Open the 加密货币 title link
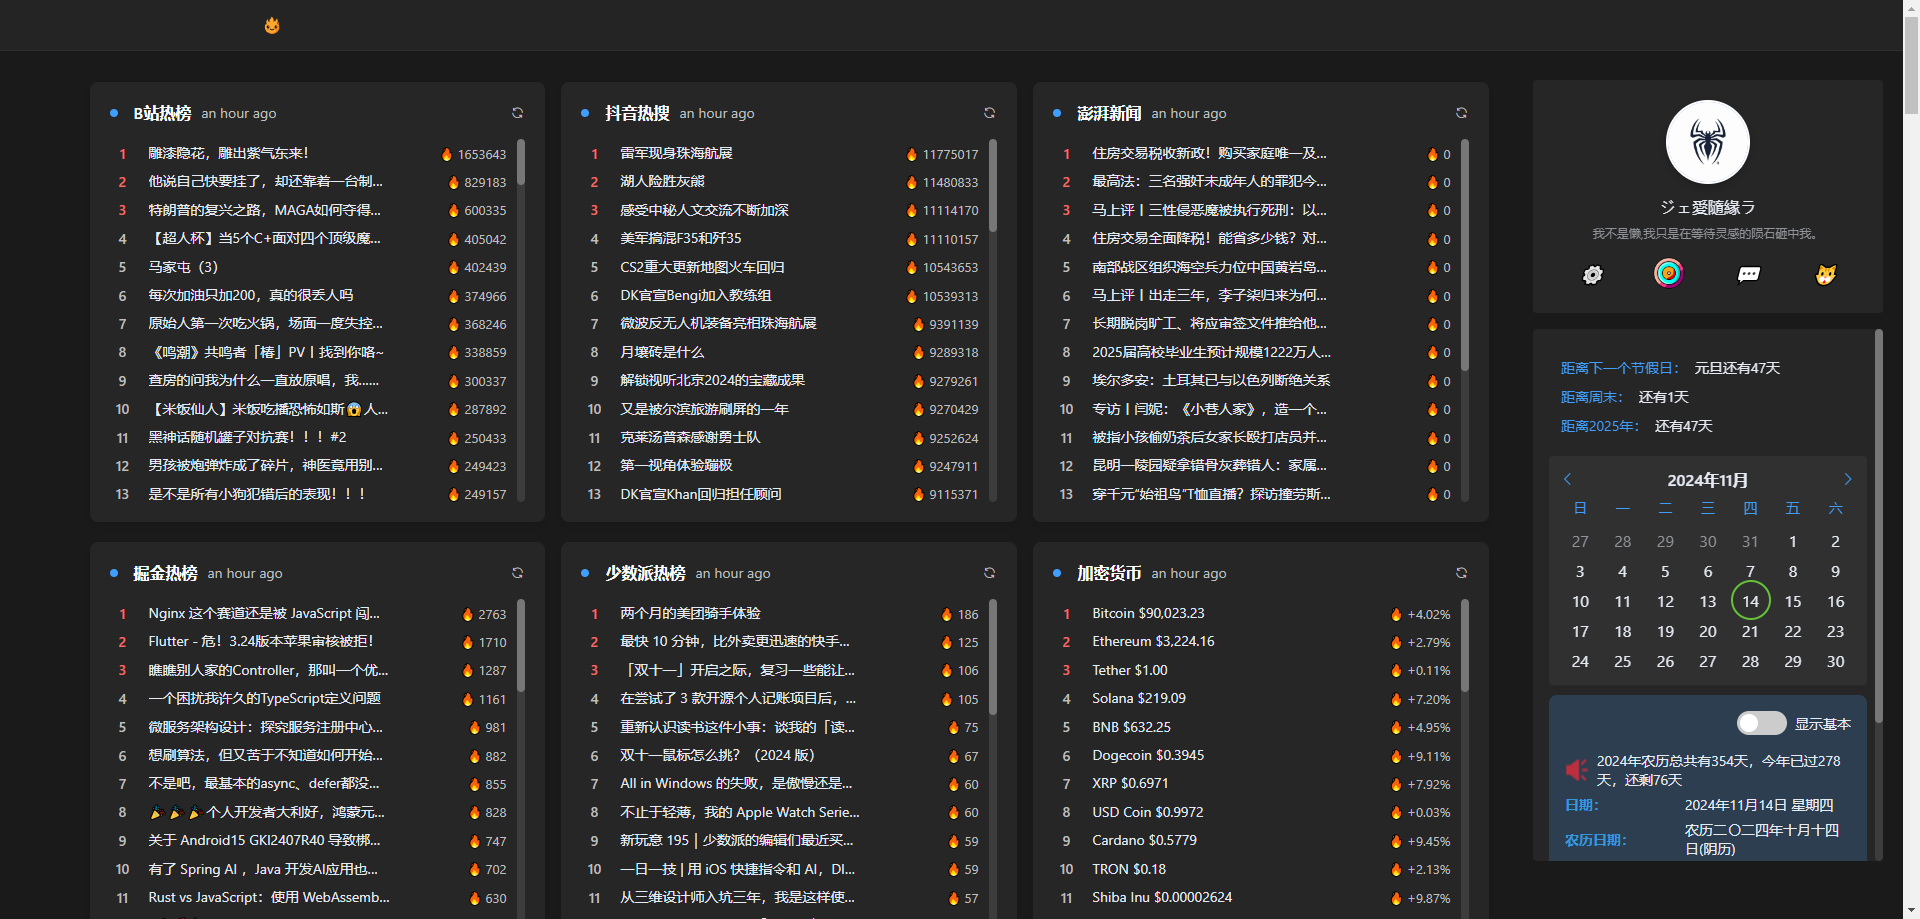Screen dimensions: 1920x919 pyautogui.click(x=1109, y=573)
